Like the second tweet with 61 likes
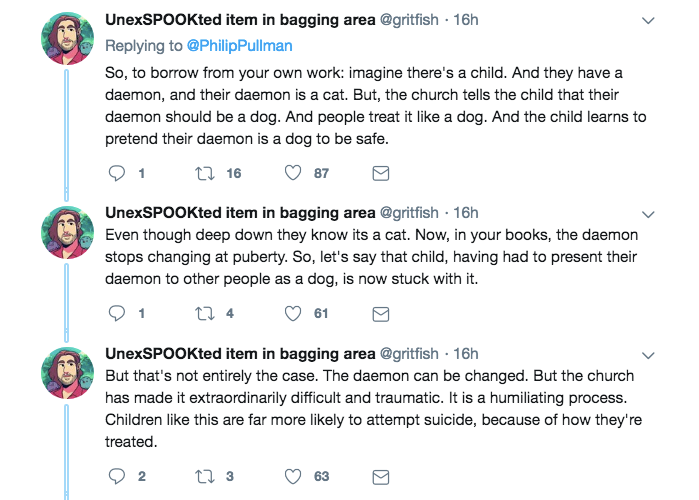699x500 pixels. (x=293, y=313)
